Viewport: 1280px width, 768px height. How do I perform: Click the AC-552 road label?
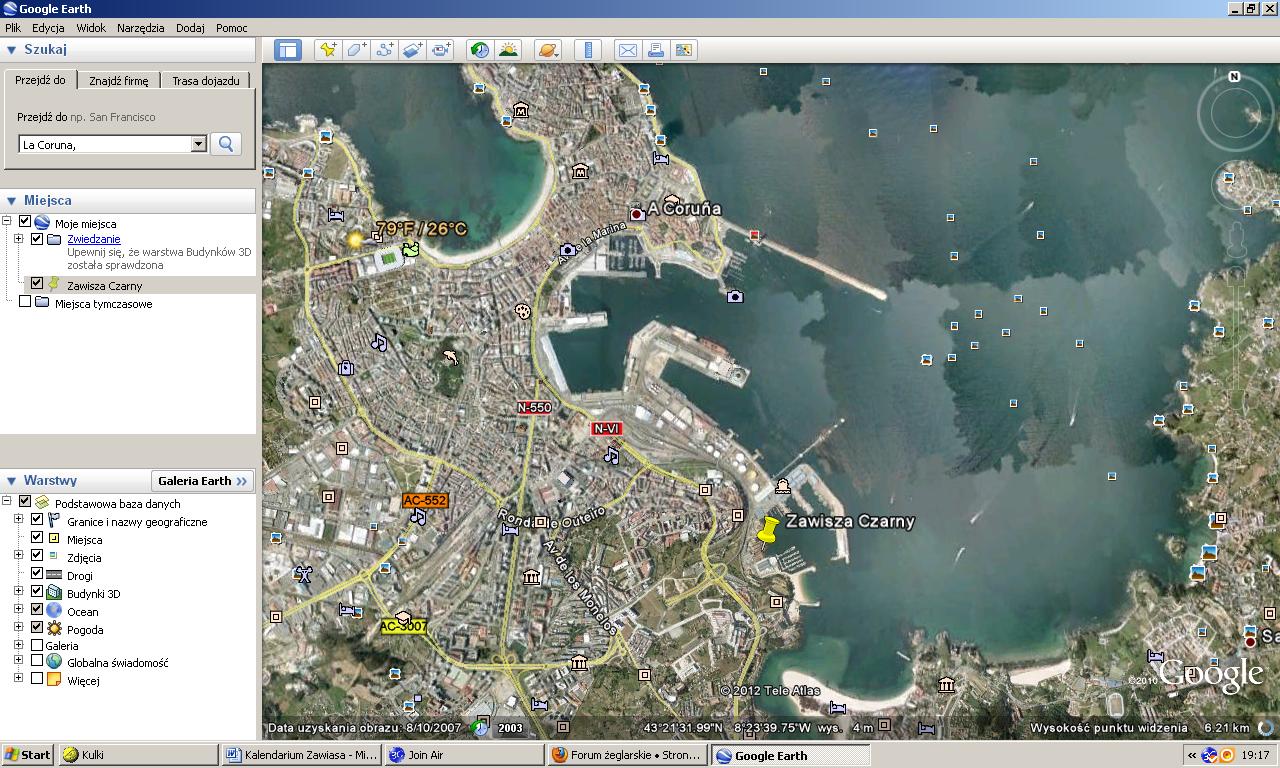pos(425,500)
